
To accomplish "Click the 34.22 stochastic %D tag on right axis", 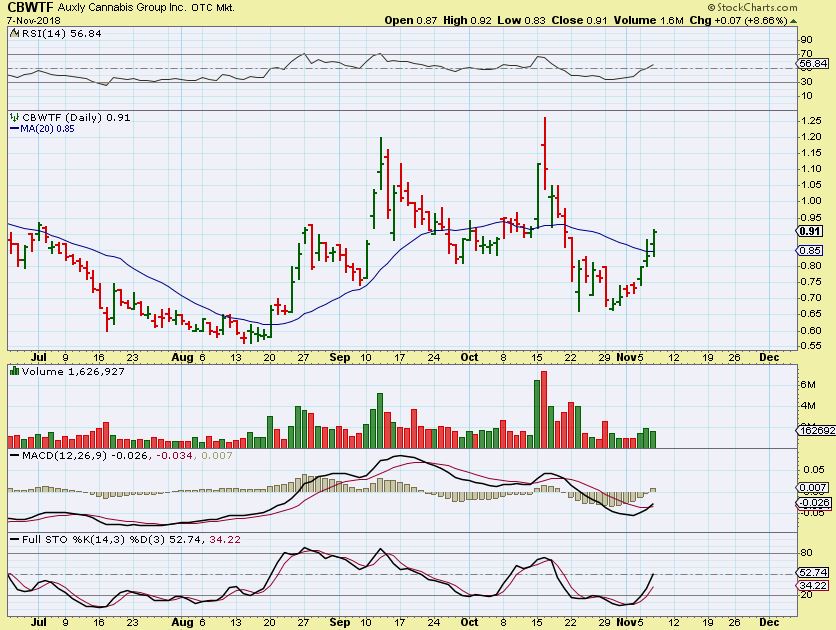I will [x=814, y=586].
